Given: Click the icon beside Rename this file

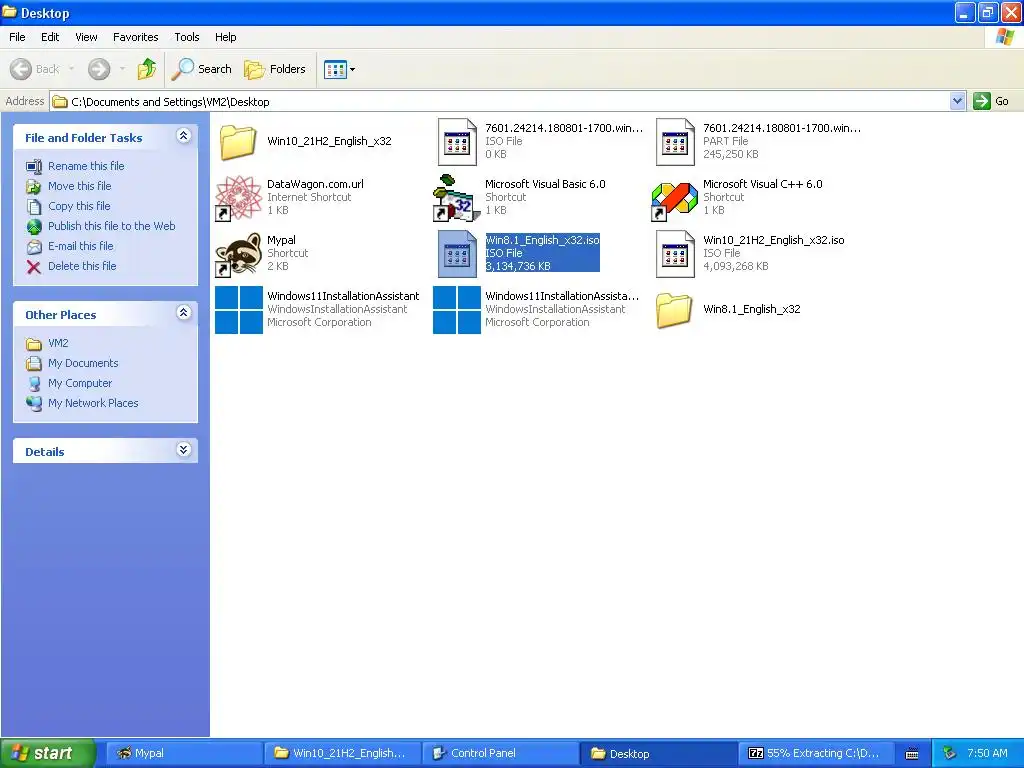Looking at the screenshot, I should pos(34,167).
